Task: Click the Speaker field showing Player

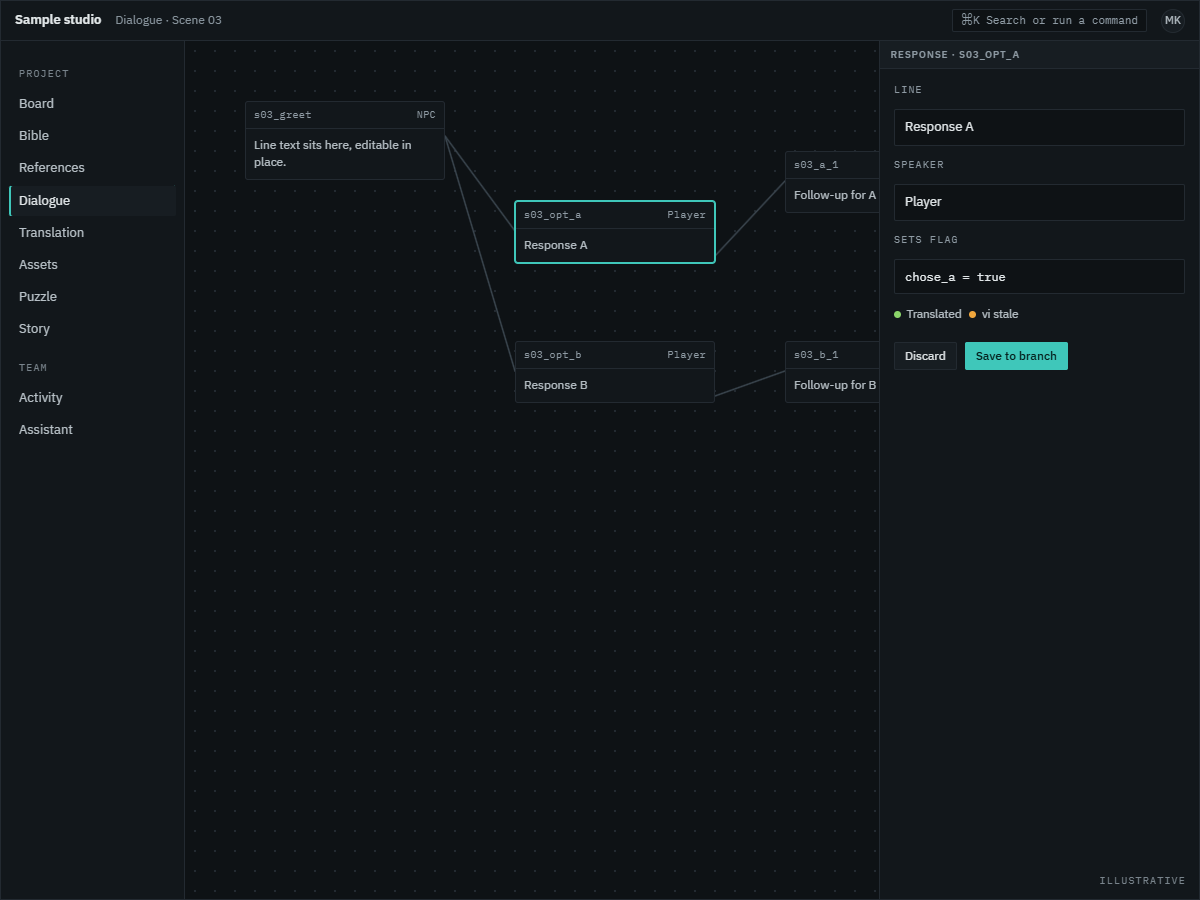Action: click(1039, 202)
